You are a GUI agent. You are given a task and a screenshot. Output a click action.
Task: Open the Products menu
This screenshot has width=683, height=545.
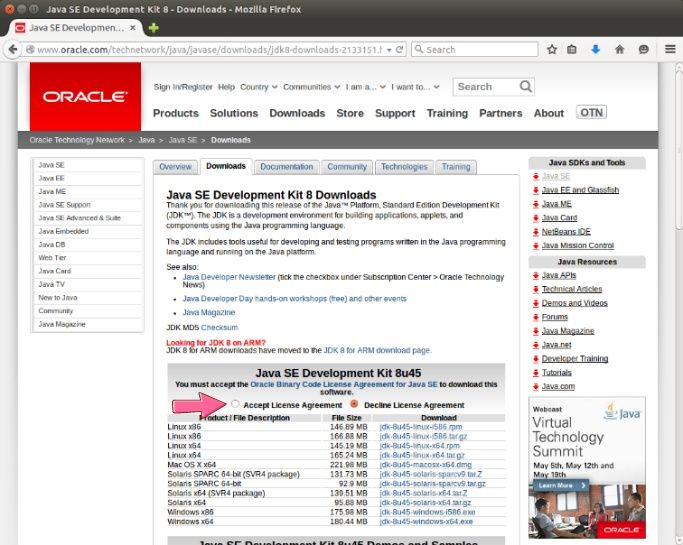pyautogui.click(x=176, y=113)
